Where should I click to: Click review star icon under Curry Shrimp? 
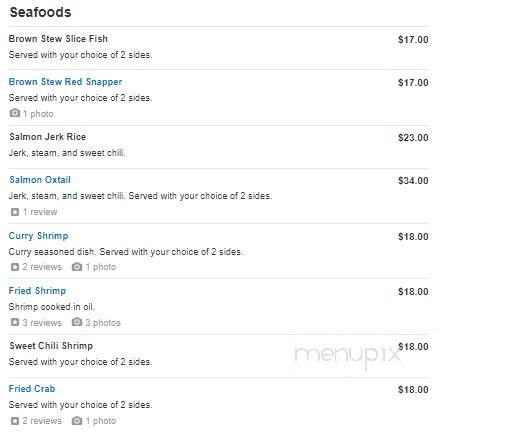point(15,267)
